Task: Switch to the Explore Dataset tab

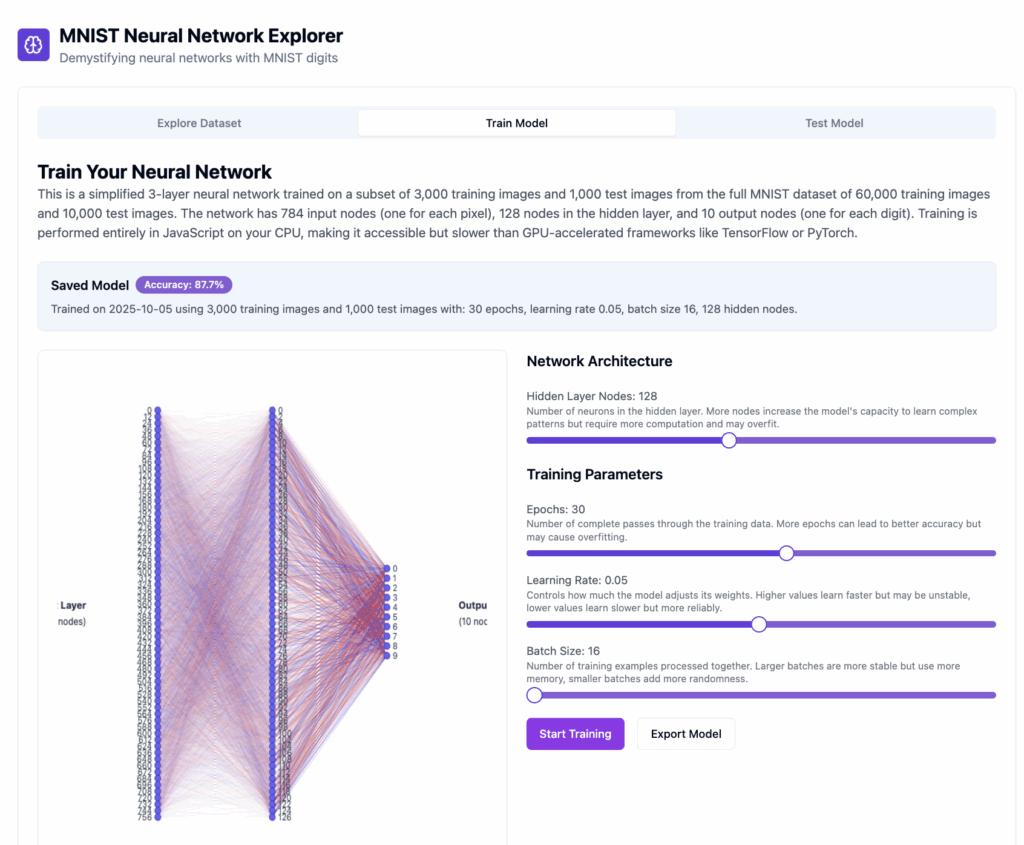Action: point(199,123)
